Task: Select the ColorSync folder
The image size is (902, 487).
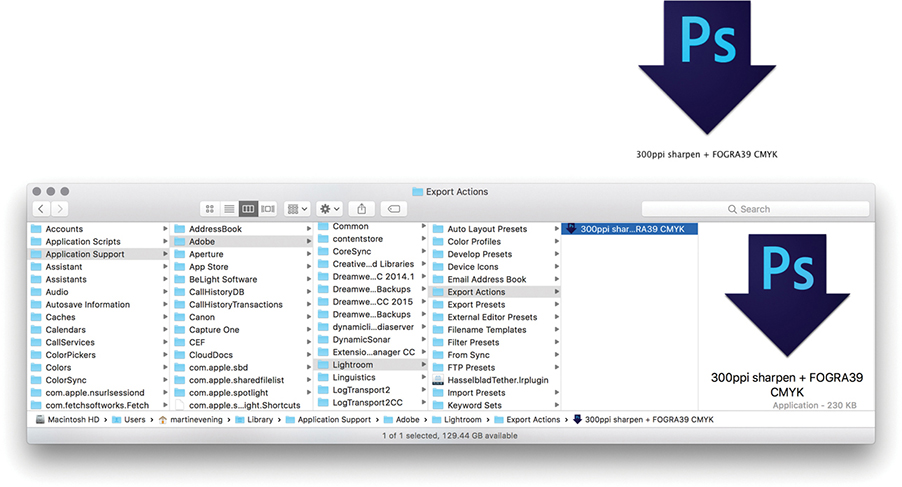Action: (98, 380)
